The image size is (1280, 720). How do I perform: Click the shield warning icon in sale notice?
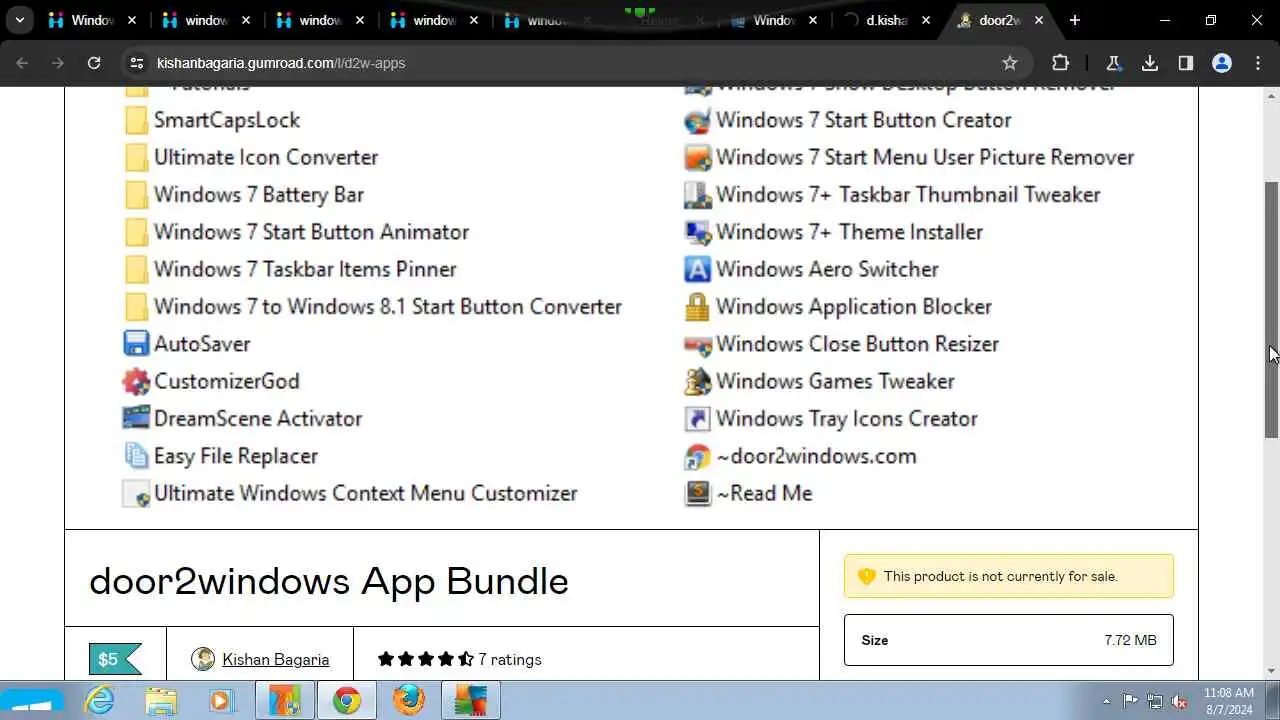pyautogui.click(x=866, y=576)
